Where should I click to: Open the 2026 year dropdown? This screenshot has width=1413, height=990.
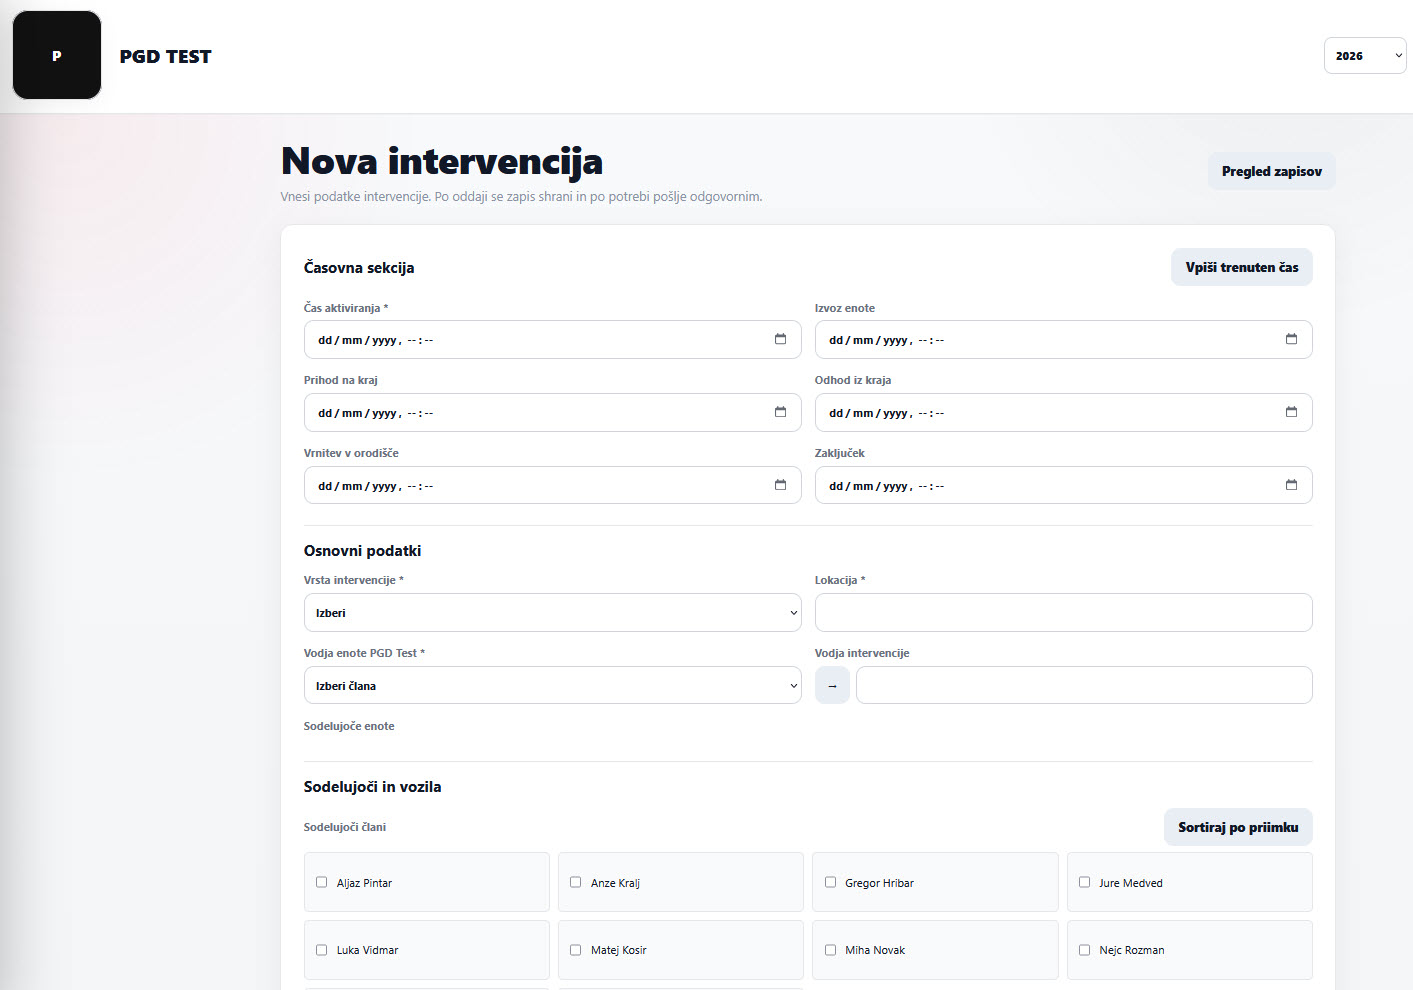tap(1365, 56)
